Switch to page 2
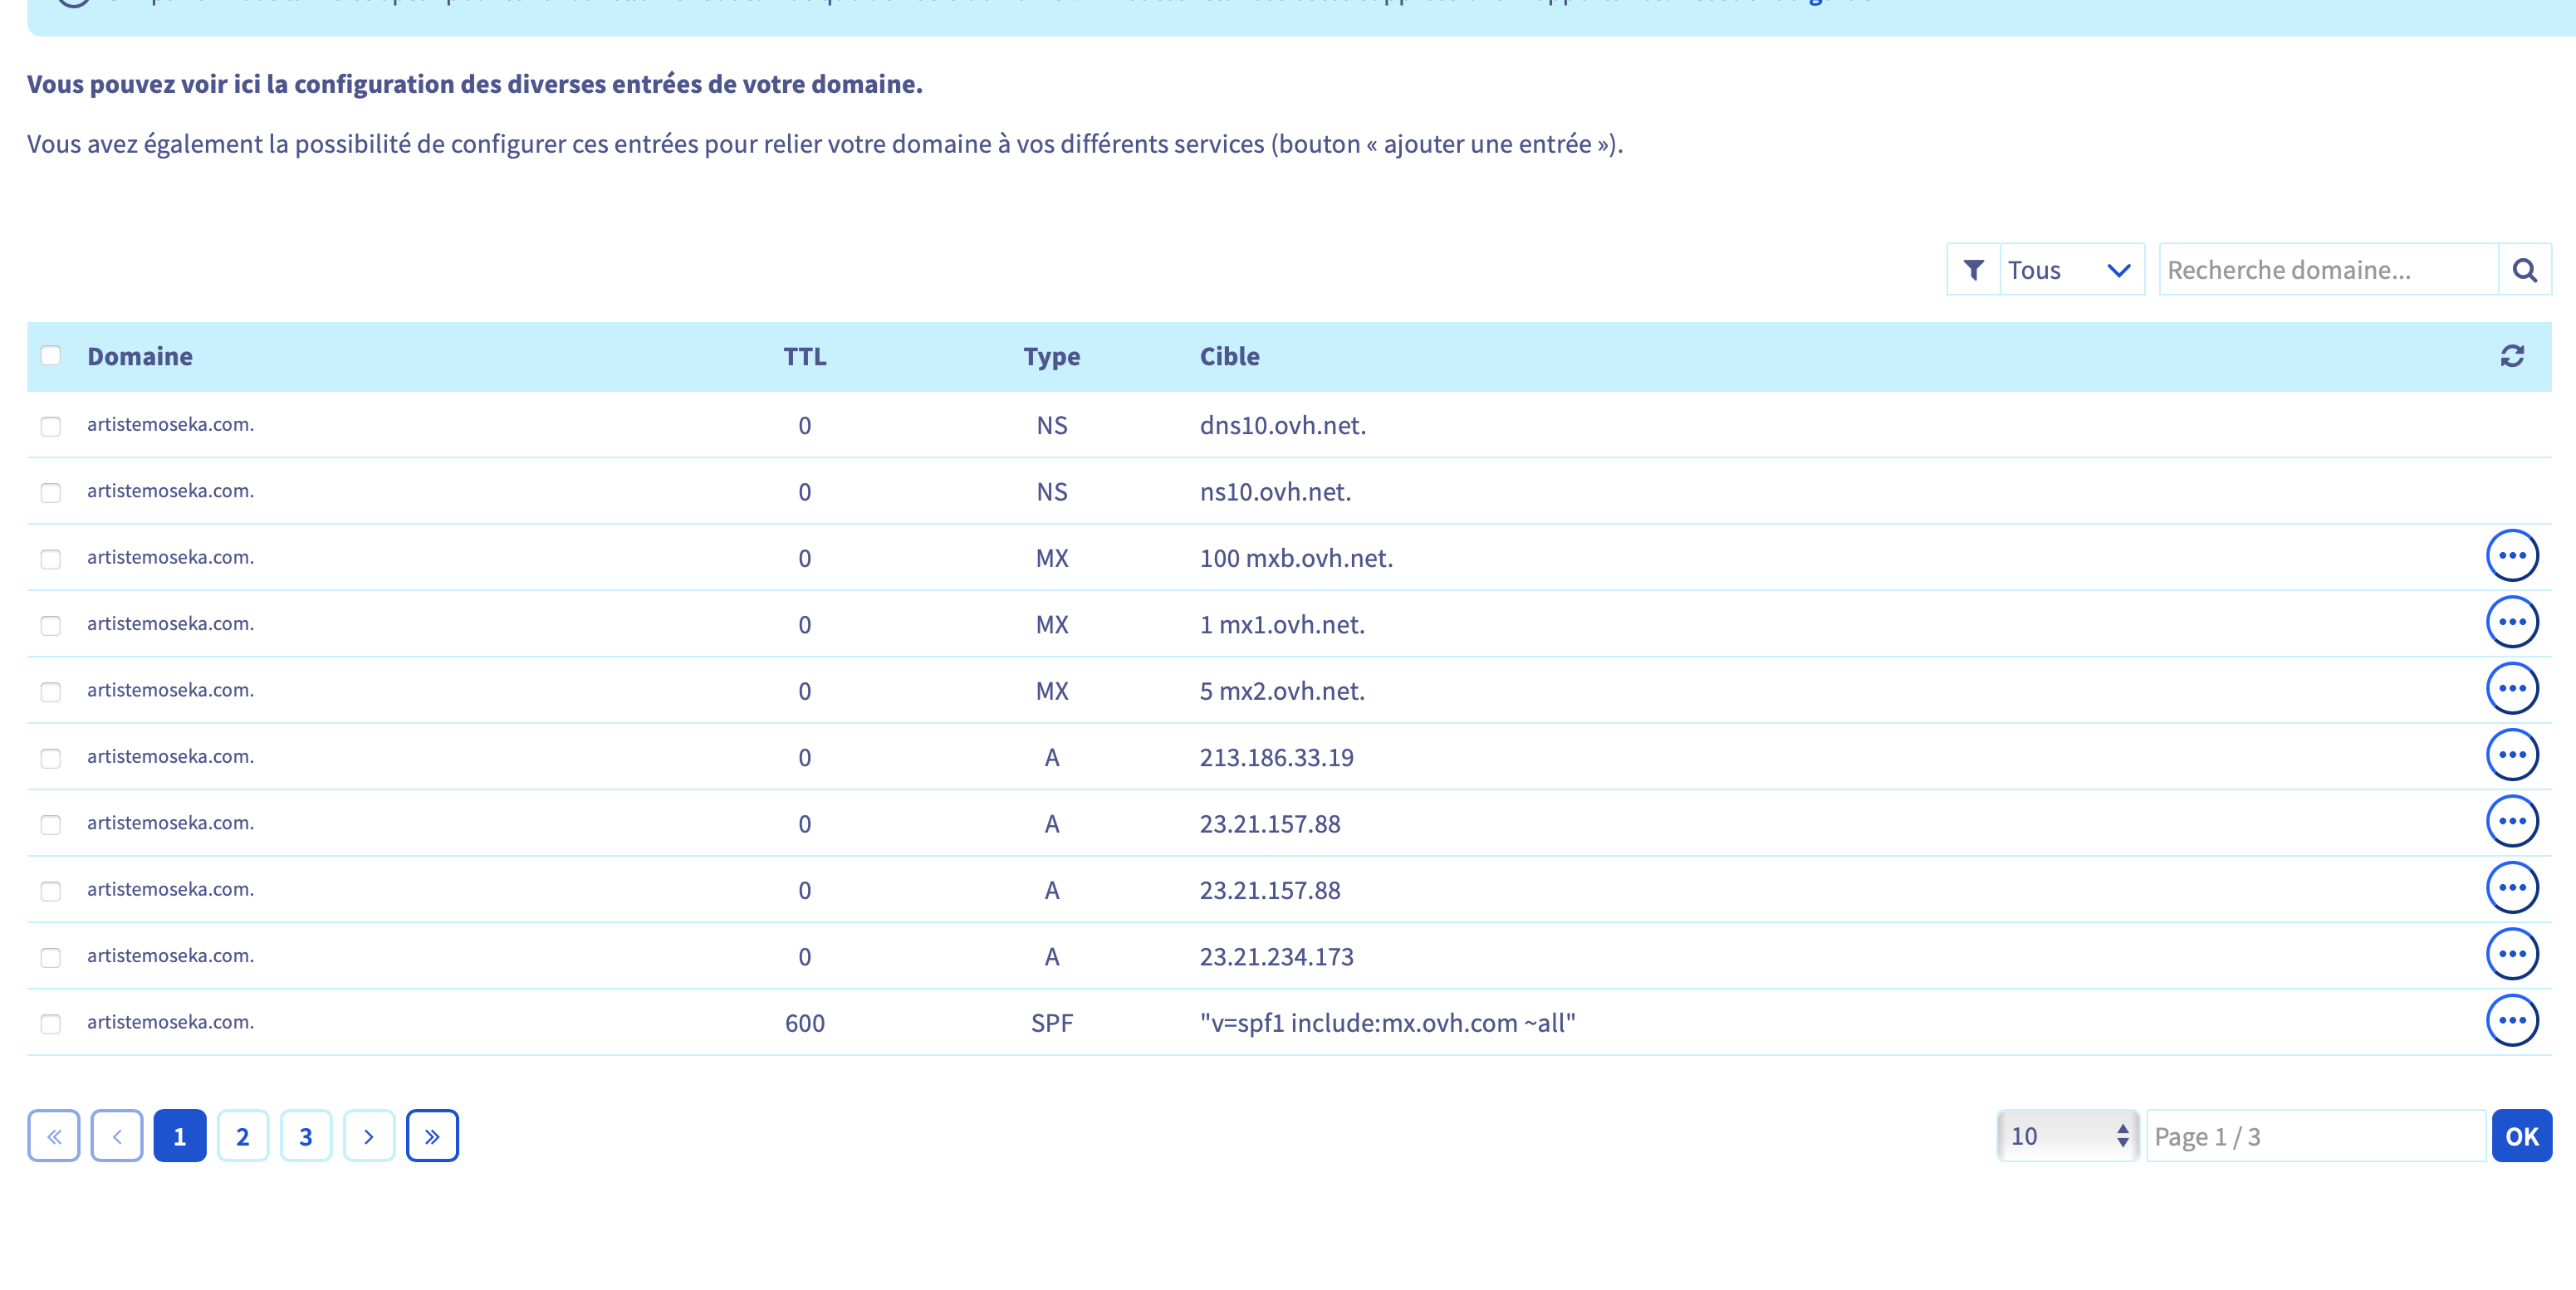 coord(243,1136)
